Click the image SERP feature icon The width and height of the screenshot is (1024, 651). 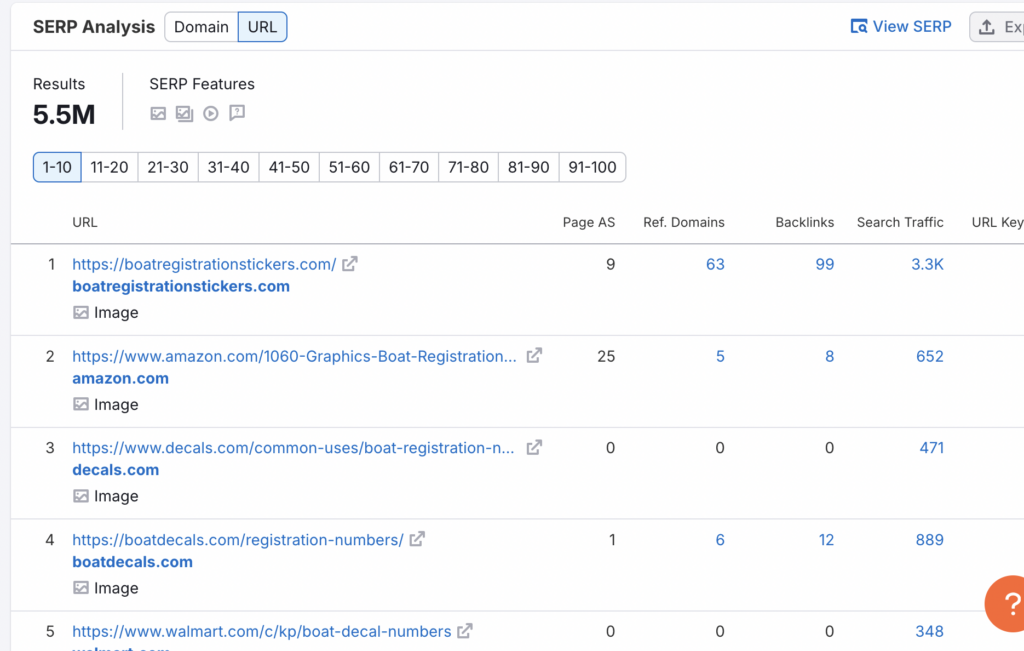[158, 114]
